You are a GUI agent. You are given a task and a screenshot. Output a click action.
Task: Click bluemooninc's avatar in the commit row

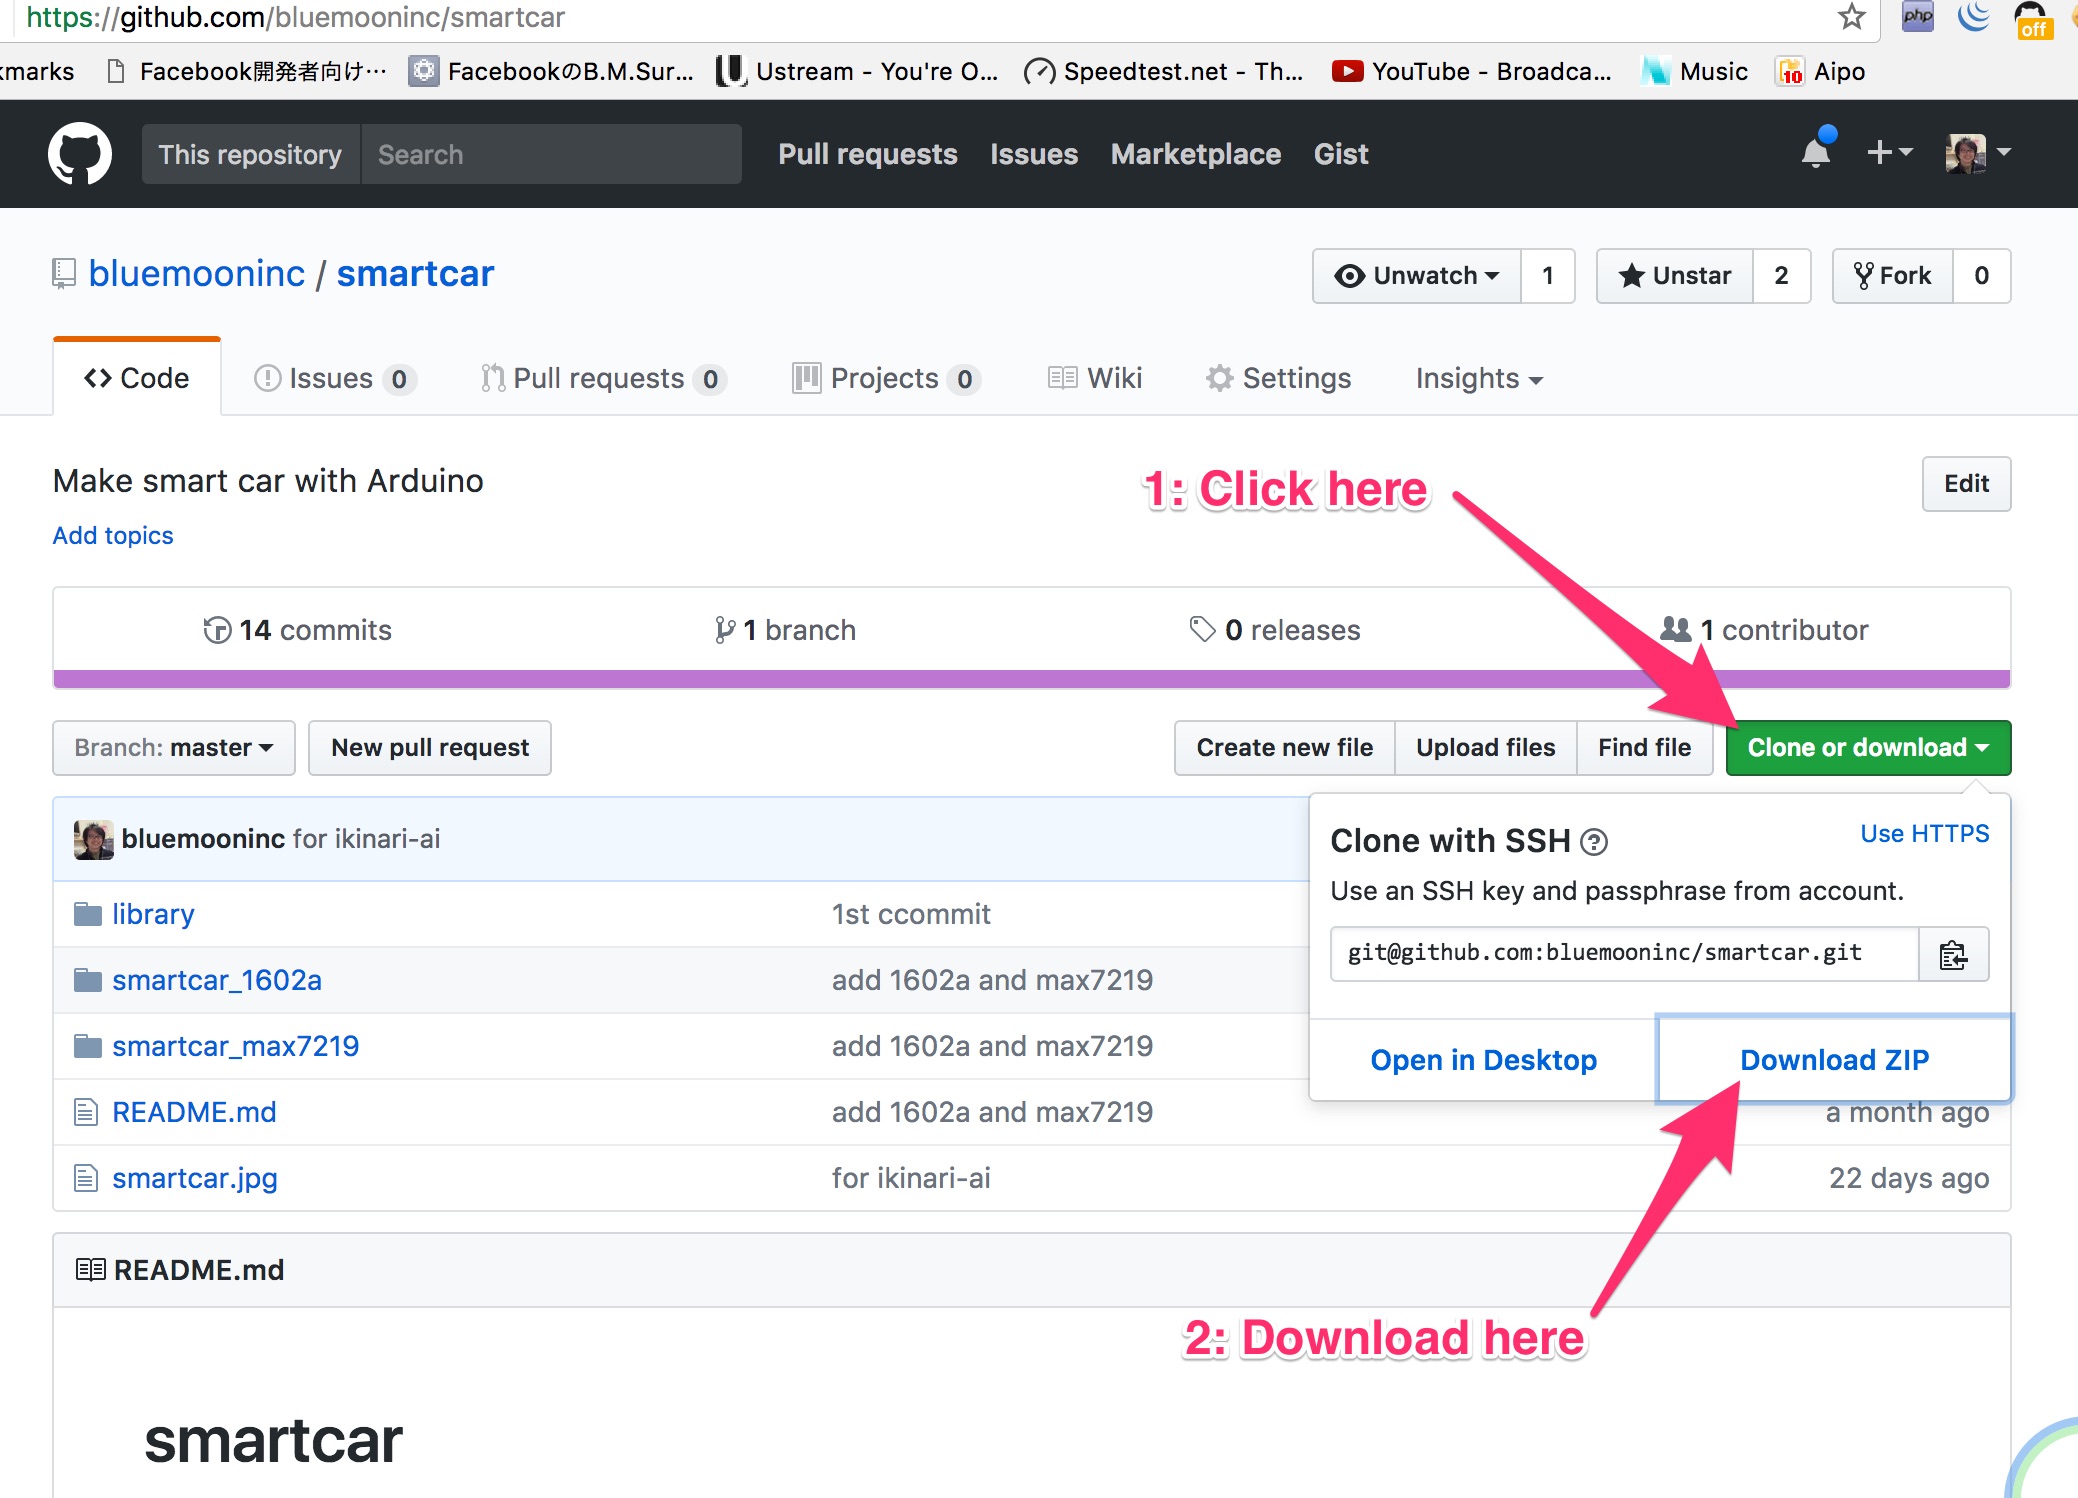coord(92,839)
